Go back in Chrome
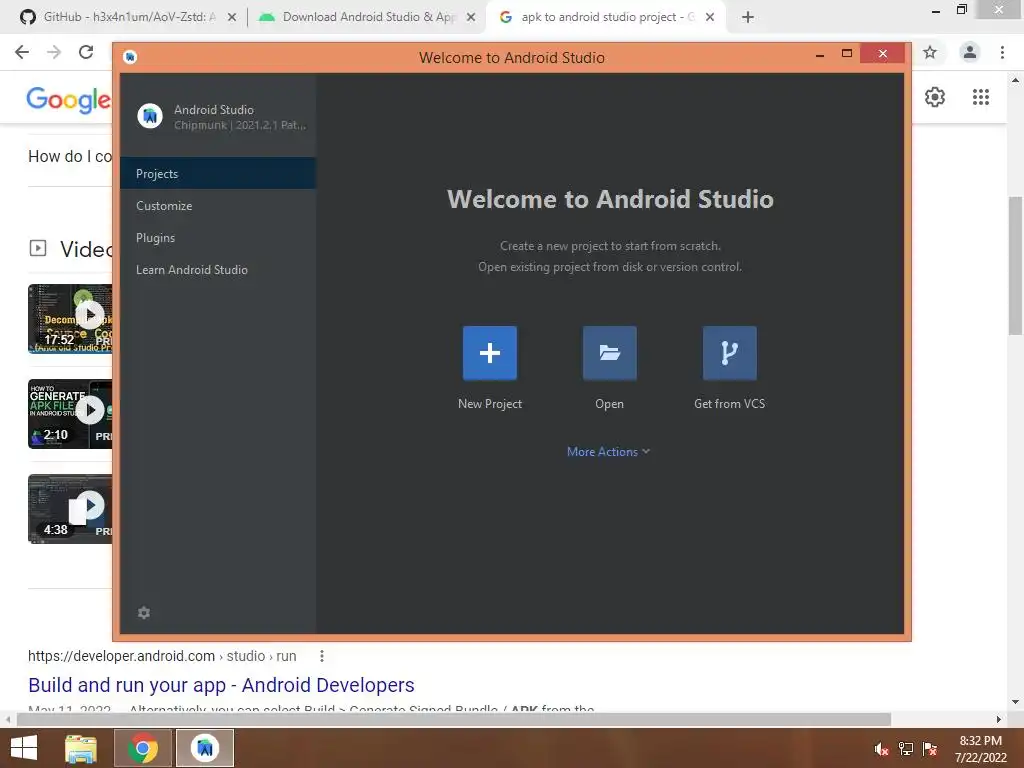This screenshot has width=1024, height=768. coord(22,52)
